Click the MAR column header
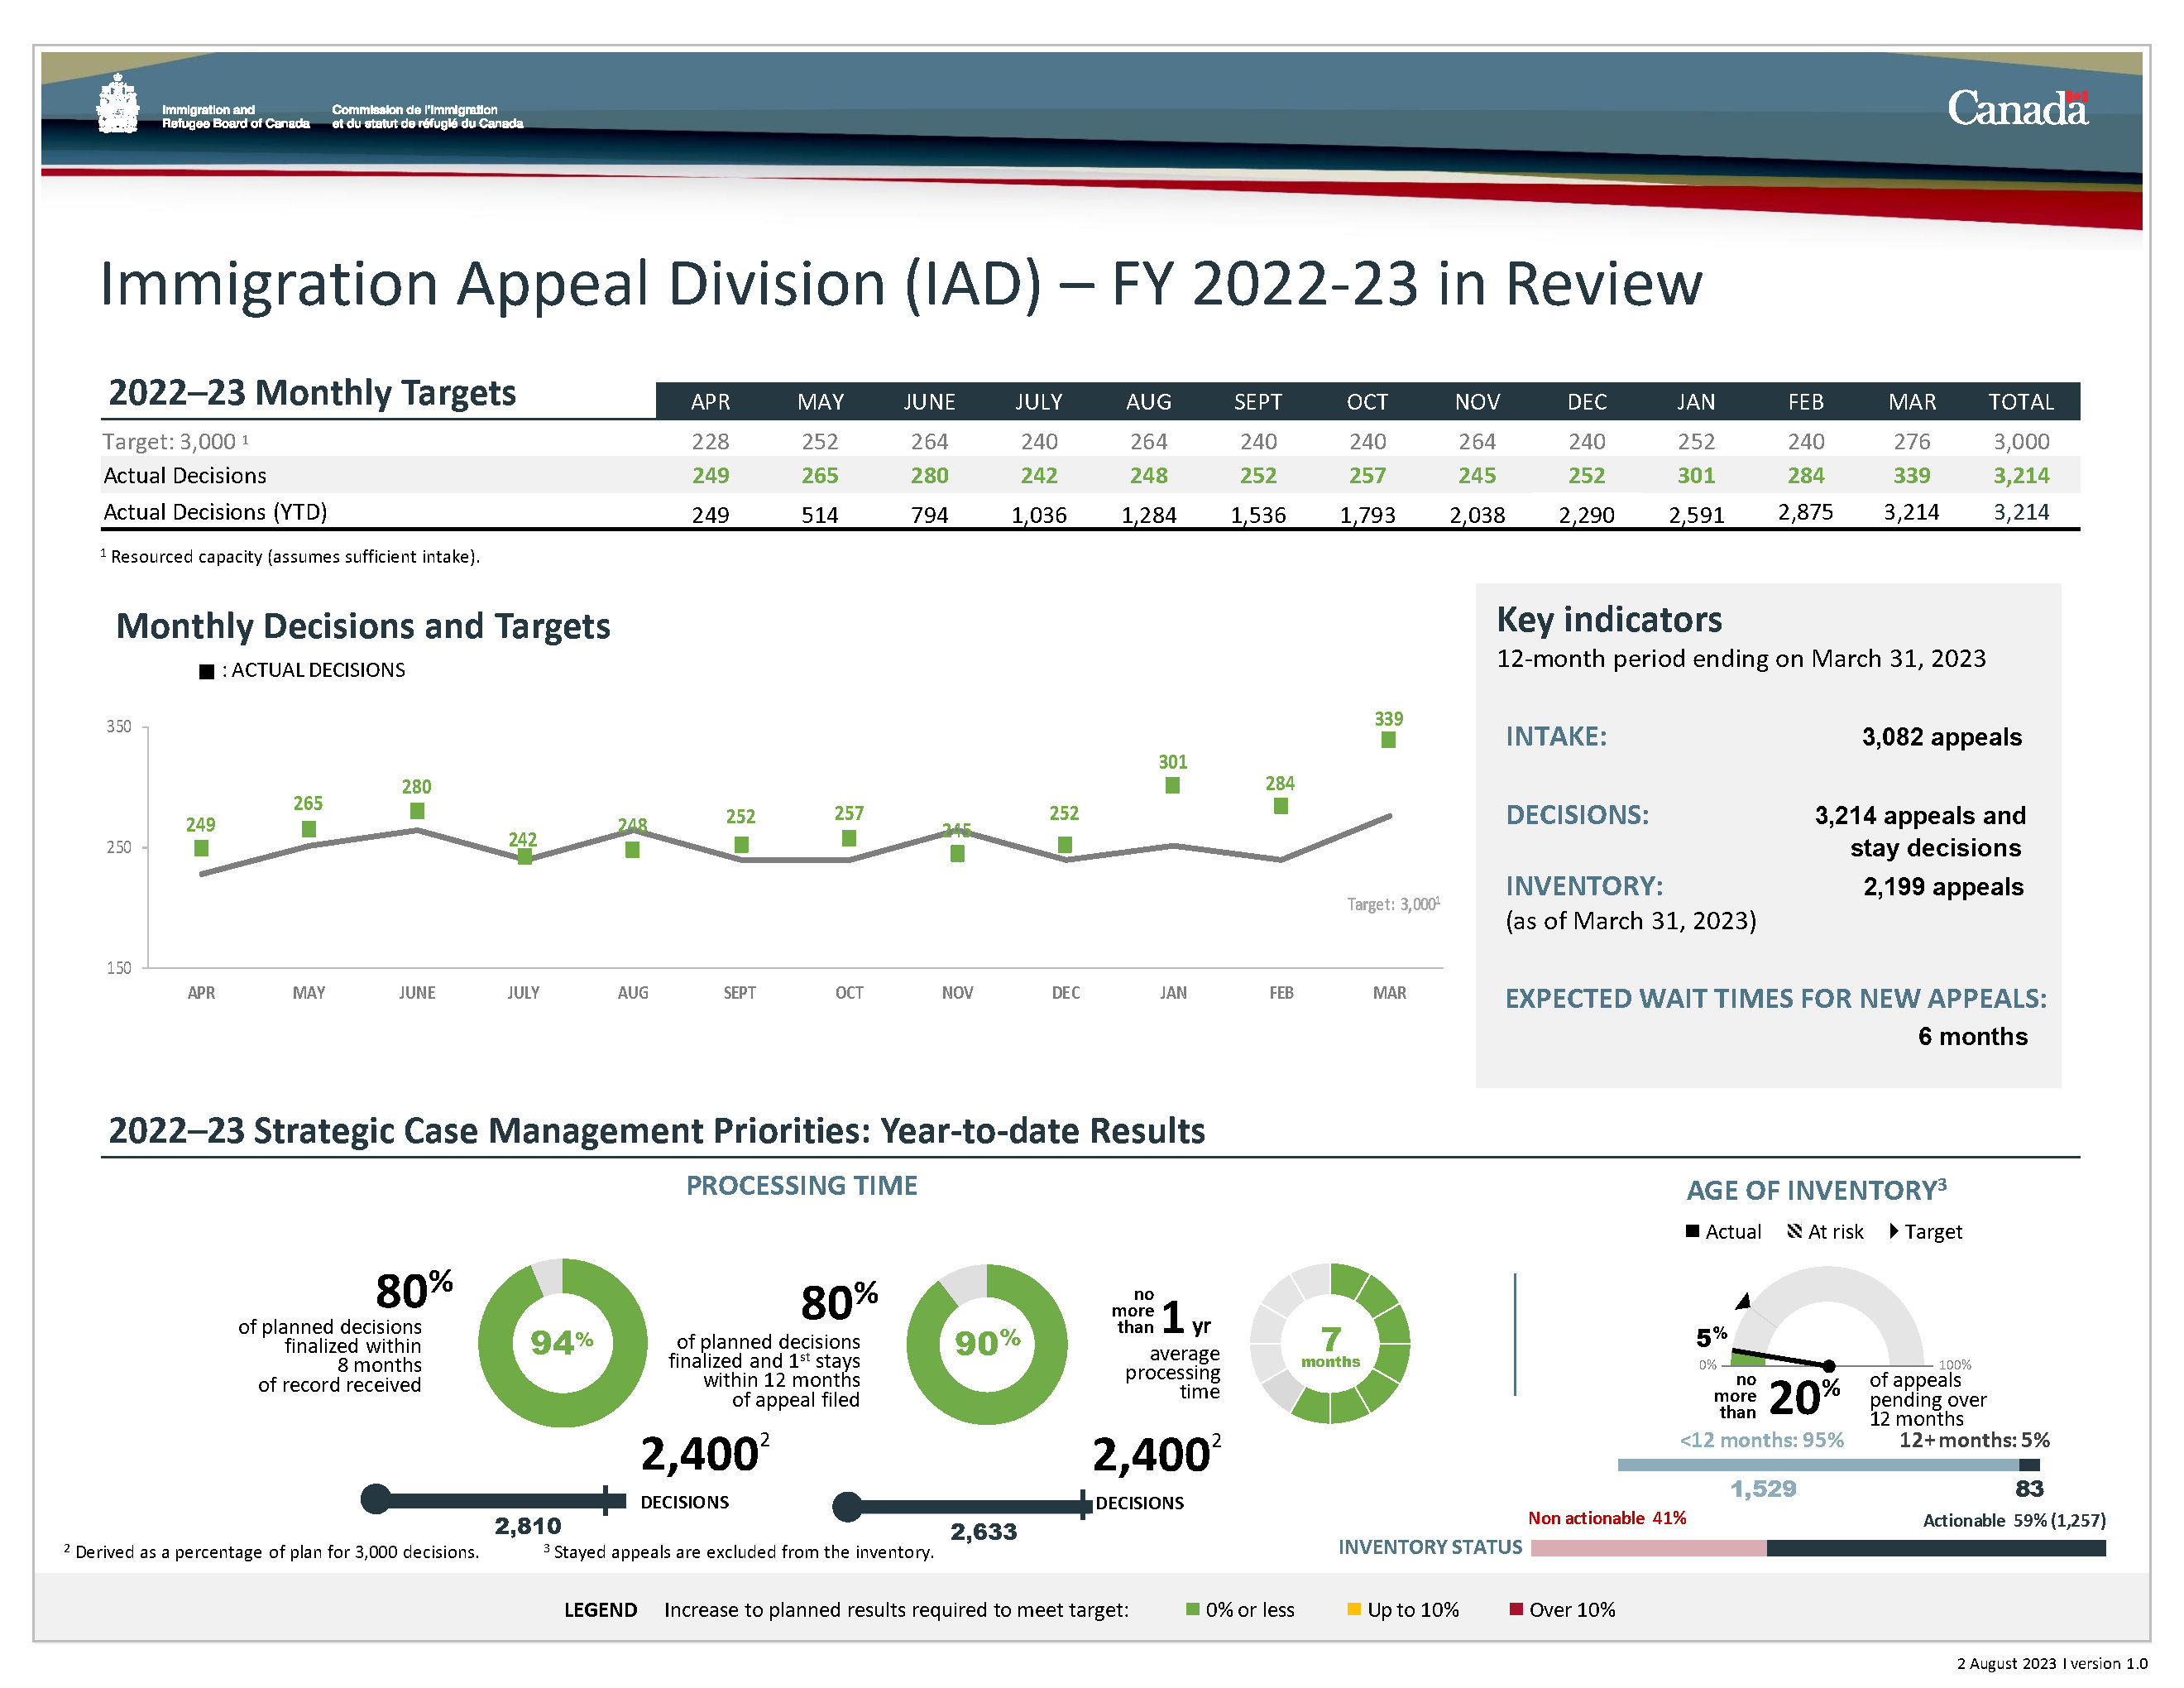 1911,402
